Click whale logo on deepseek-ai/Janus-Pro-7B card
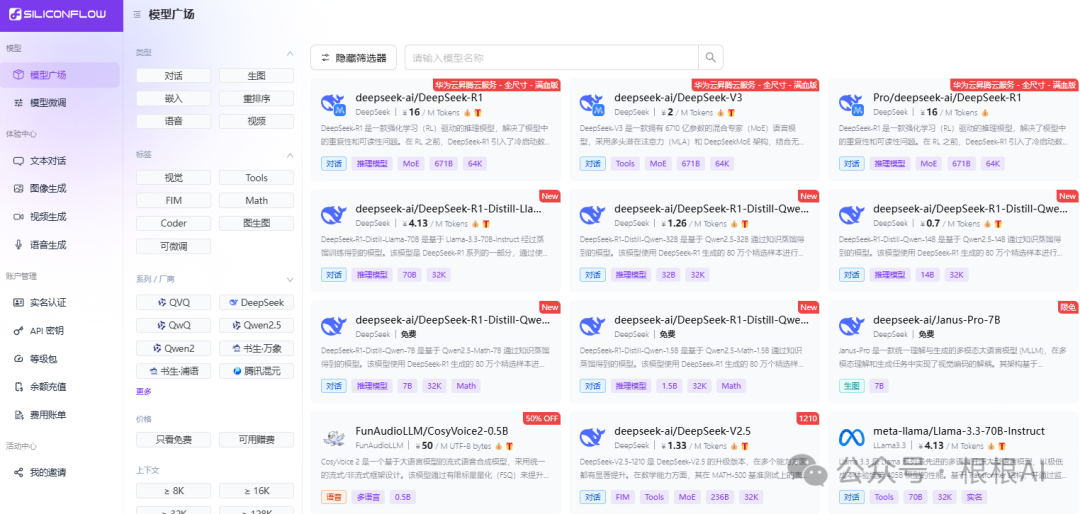1080x514 pixels. [851, 326]
